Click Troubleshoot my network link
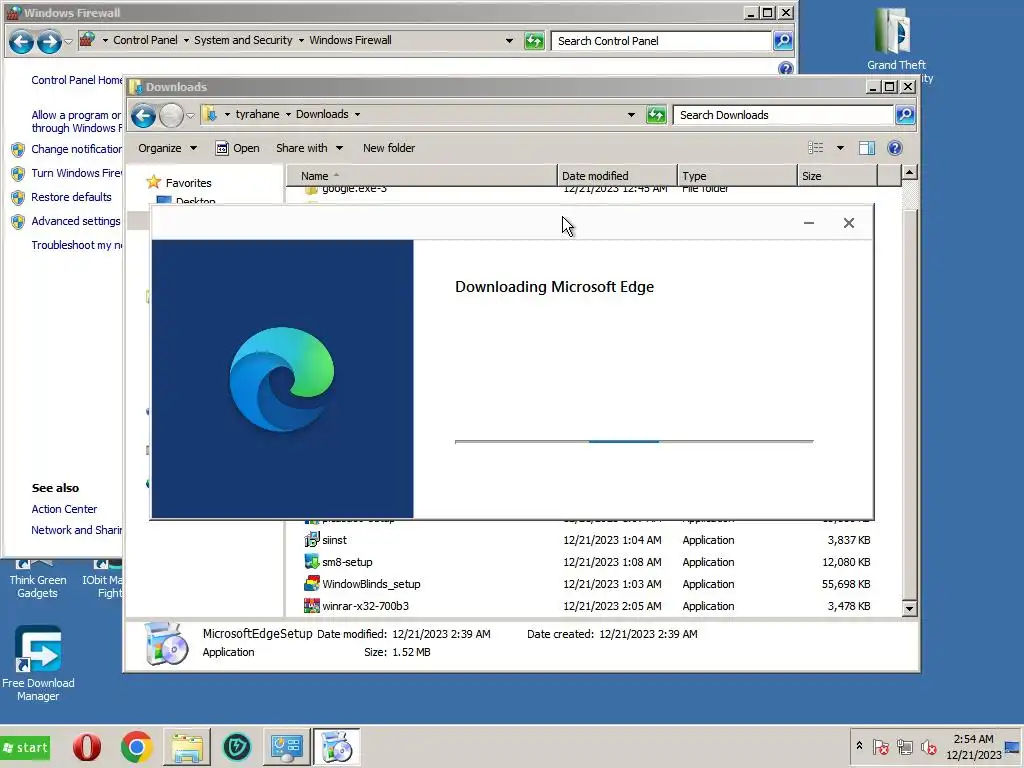This screenshot has height=768, width=1024. click(76, 246)
